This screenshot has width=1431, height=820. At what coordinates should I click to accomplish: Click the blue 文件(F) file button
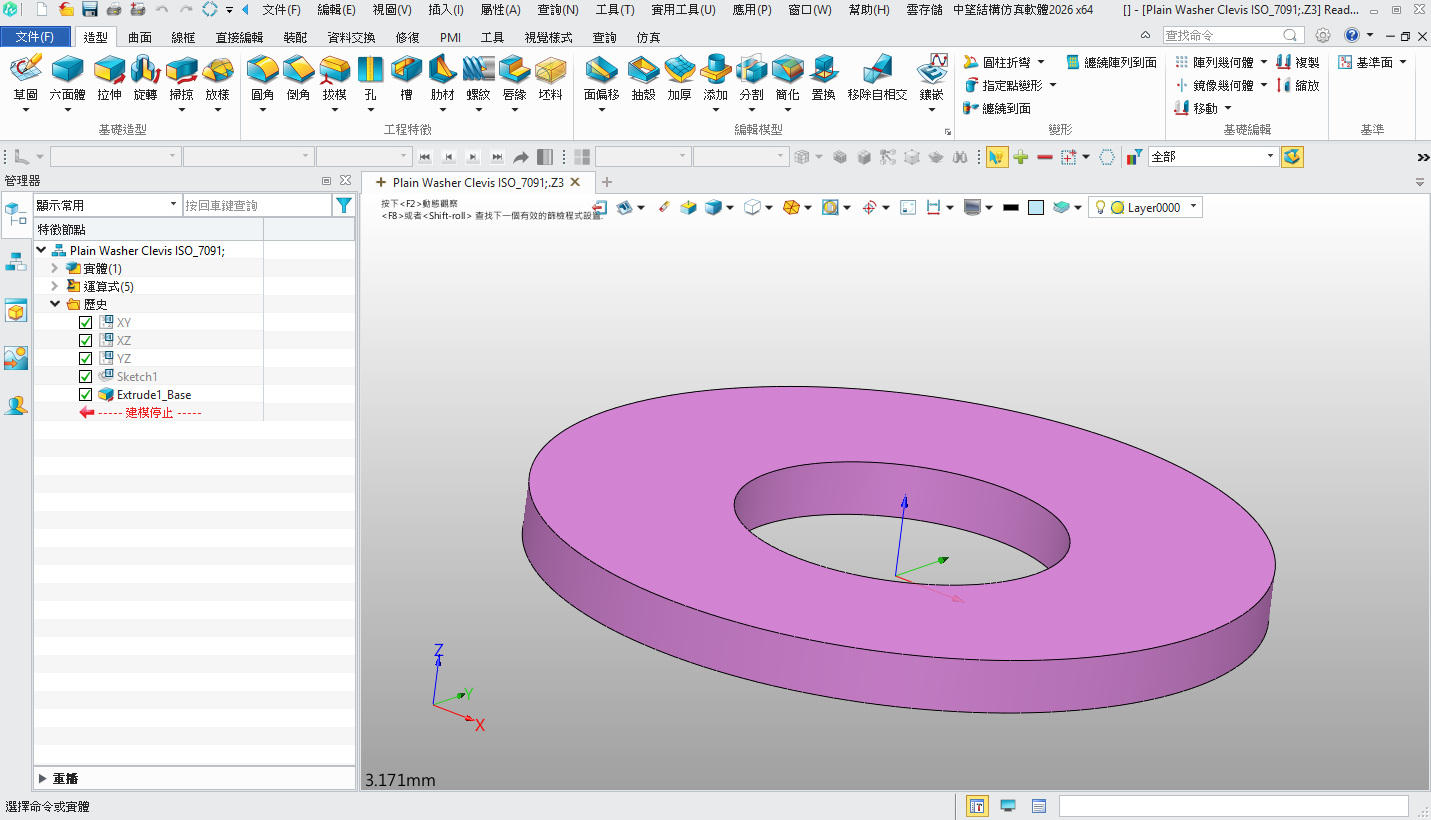[x=35, y=37]
